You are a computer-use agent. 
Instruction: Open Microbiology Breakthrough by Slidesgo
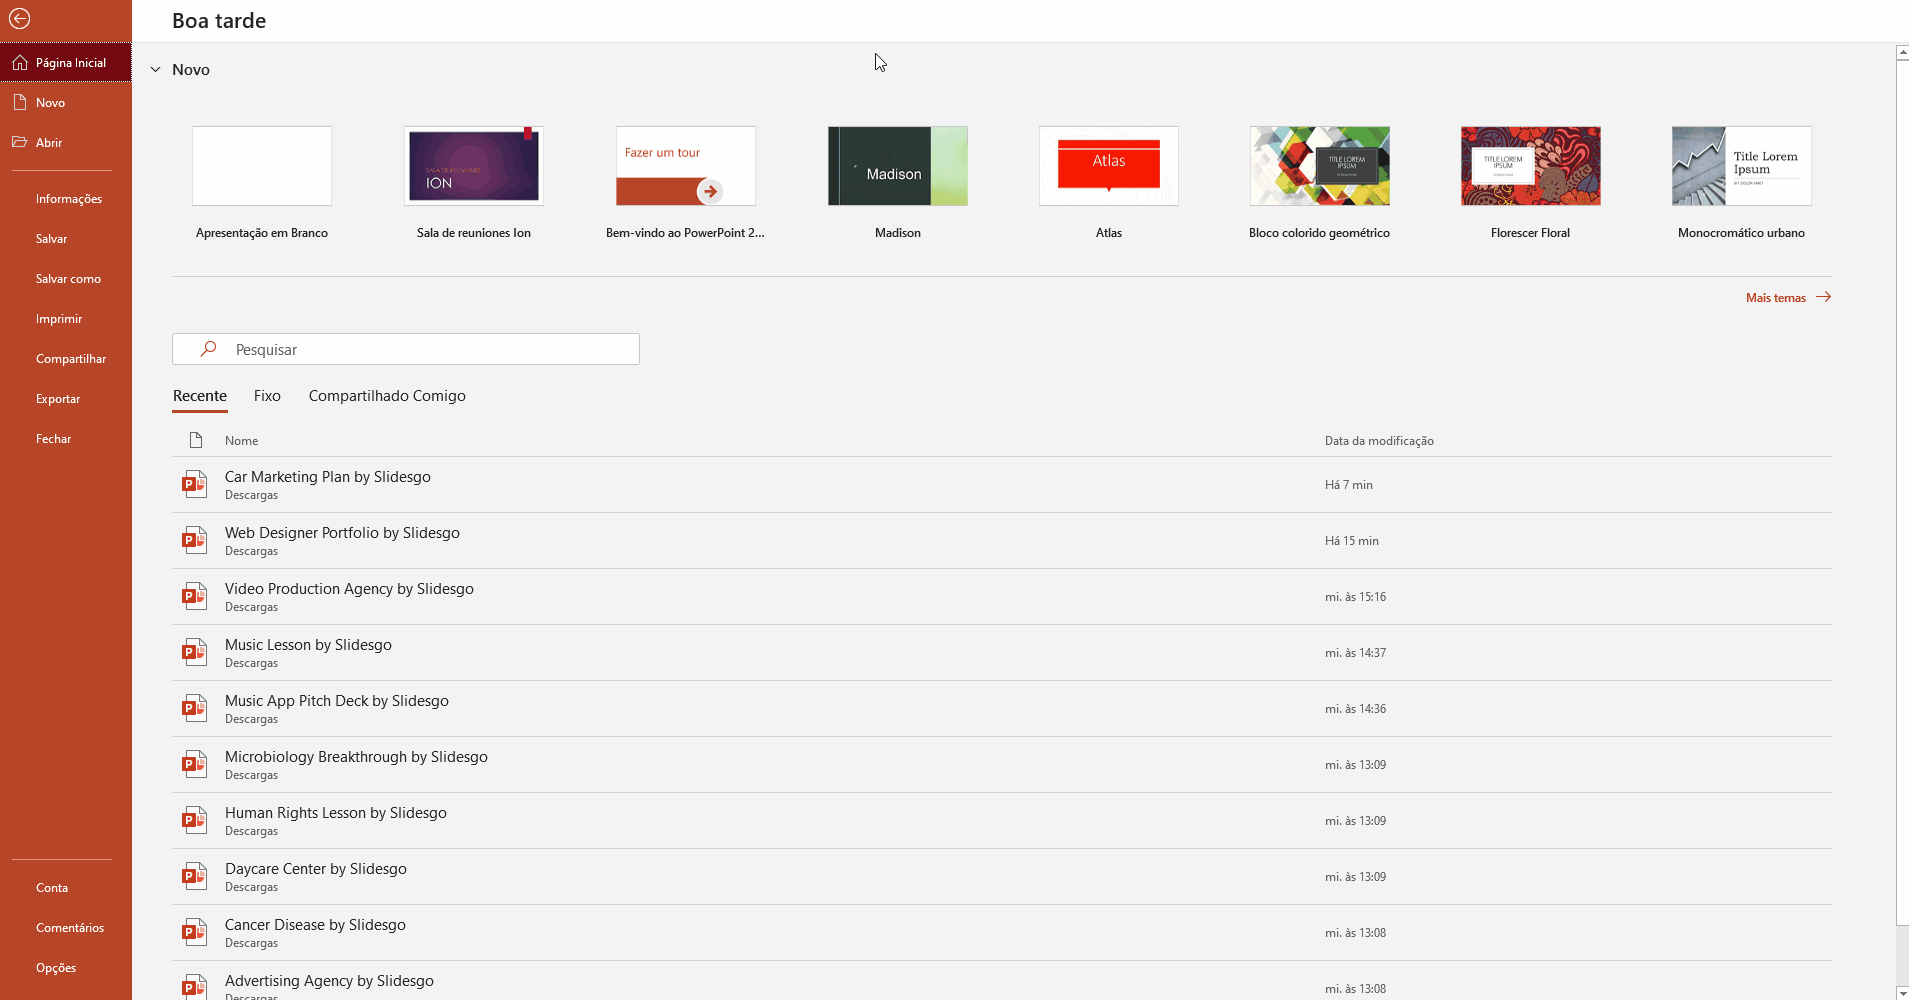coord(1002,765)
